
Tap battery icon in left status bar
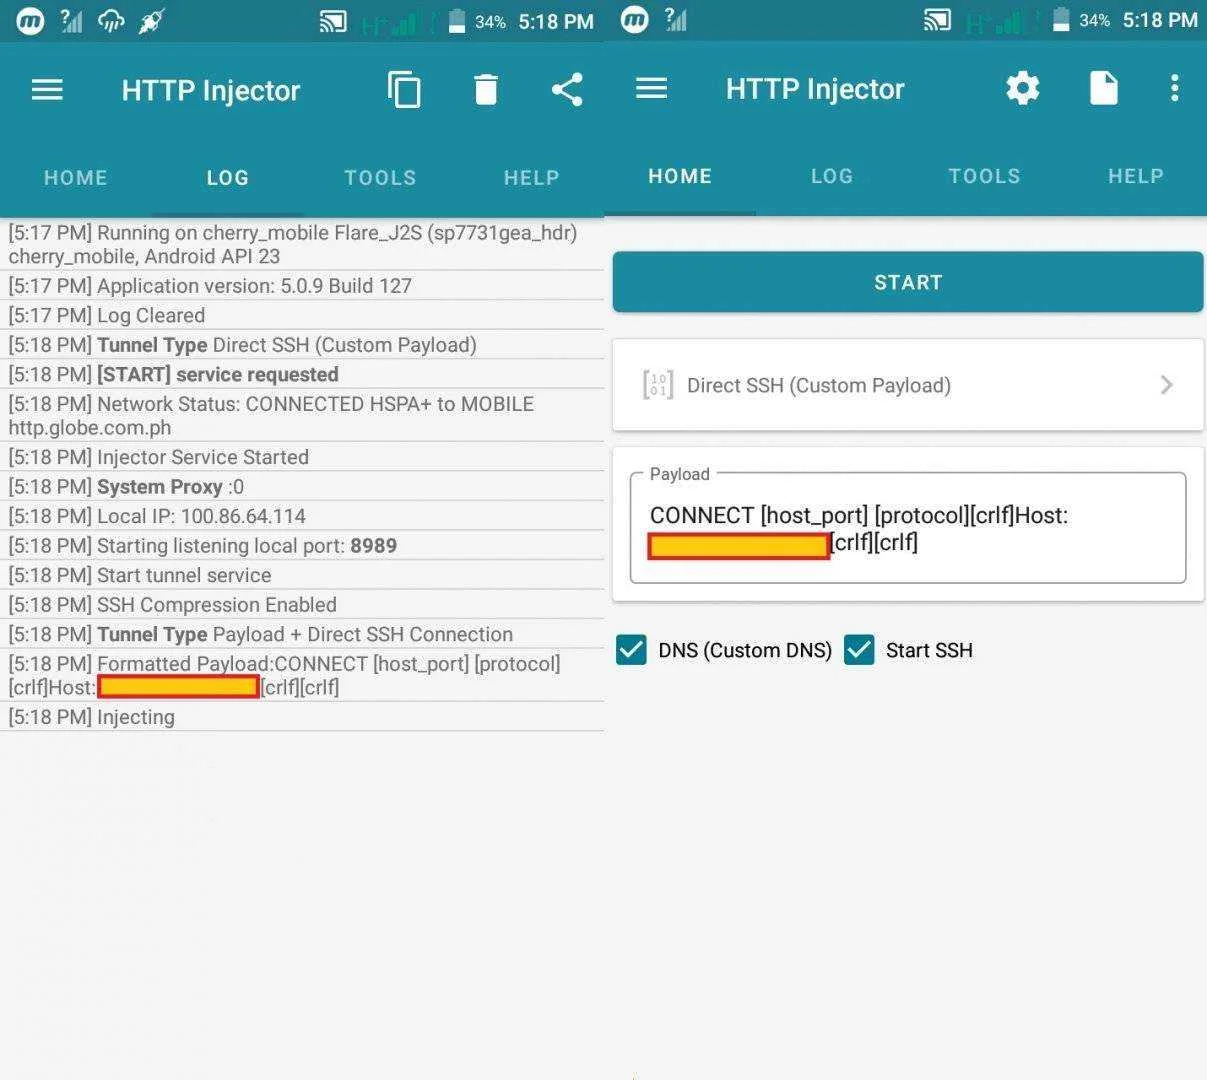pos(456,21)
